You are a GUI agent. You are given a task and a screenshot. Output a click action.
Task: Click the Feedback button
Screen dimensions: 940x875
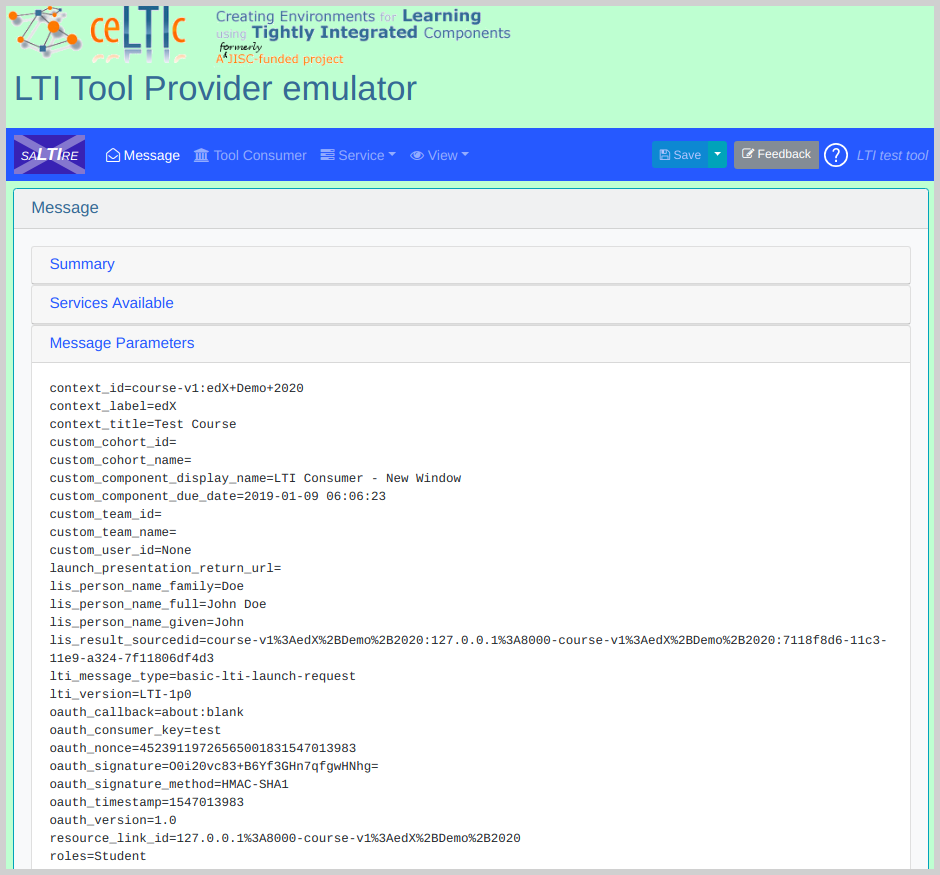click(x=776, y=155)
